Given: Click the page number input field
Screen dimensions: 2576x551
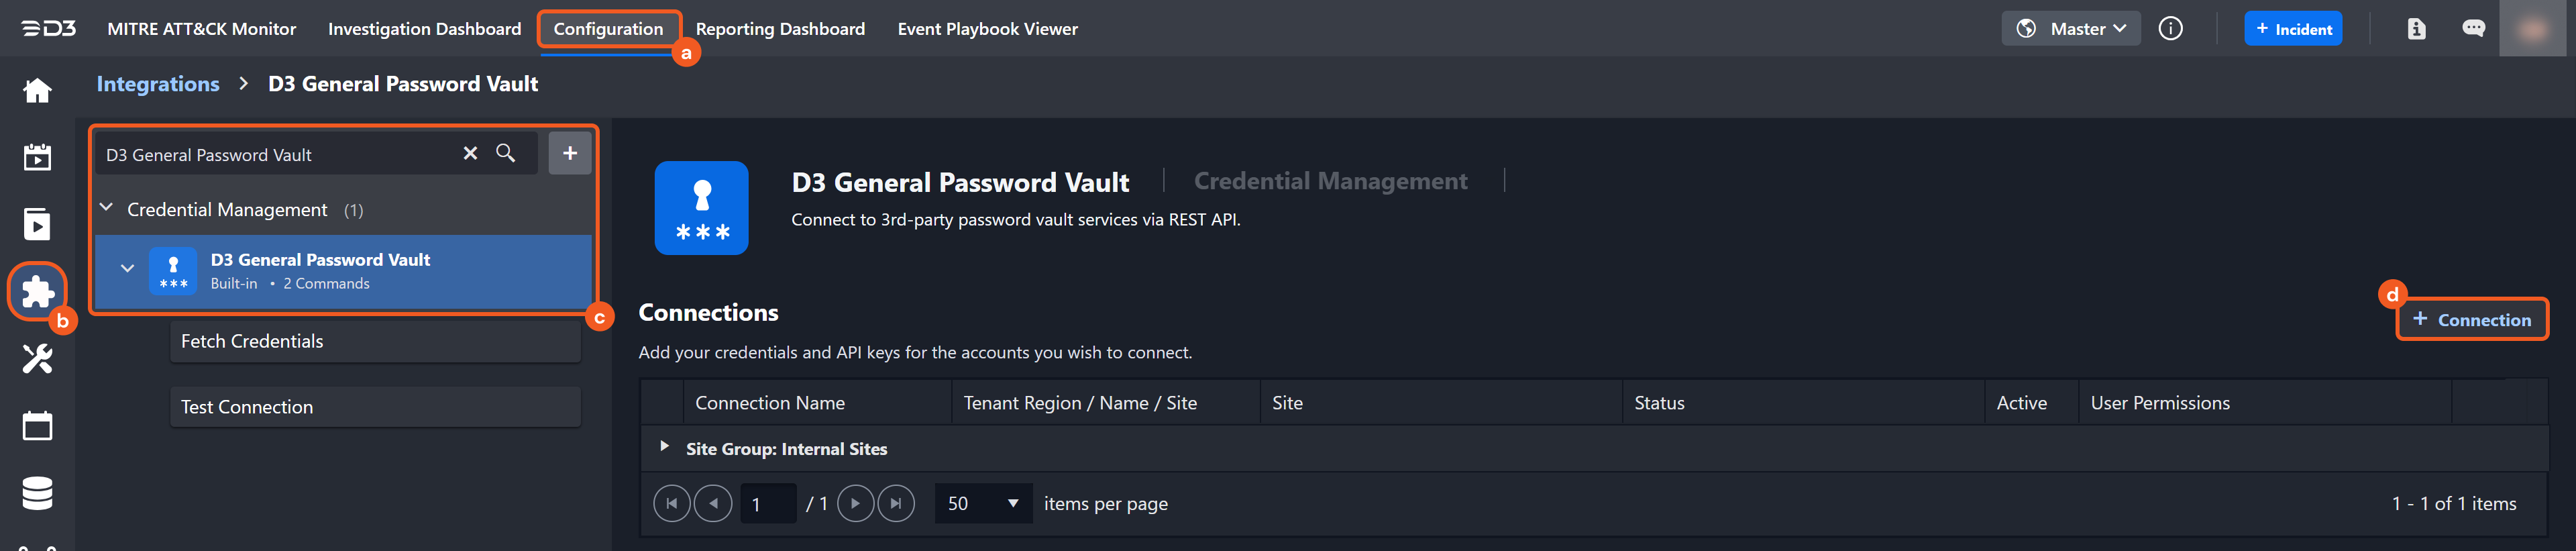Looking at the screenshot, I should click(x=767, y=504).
